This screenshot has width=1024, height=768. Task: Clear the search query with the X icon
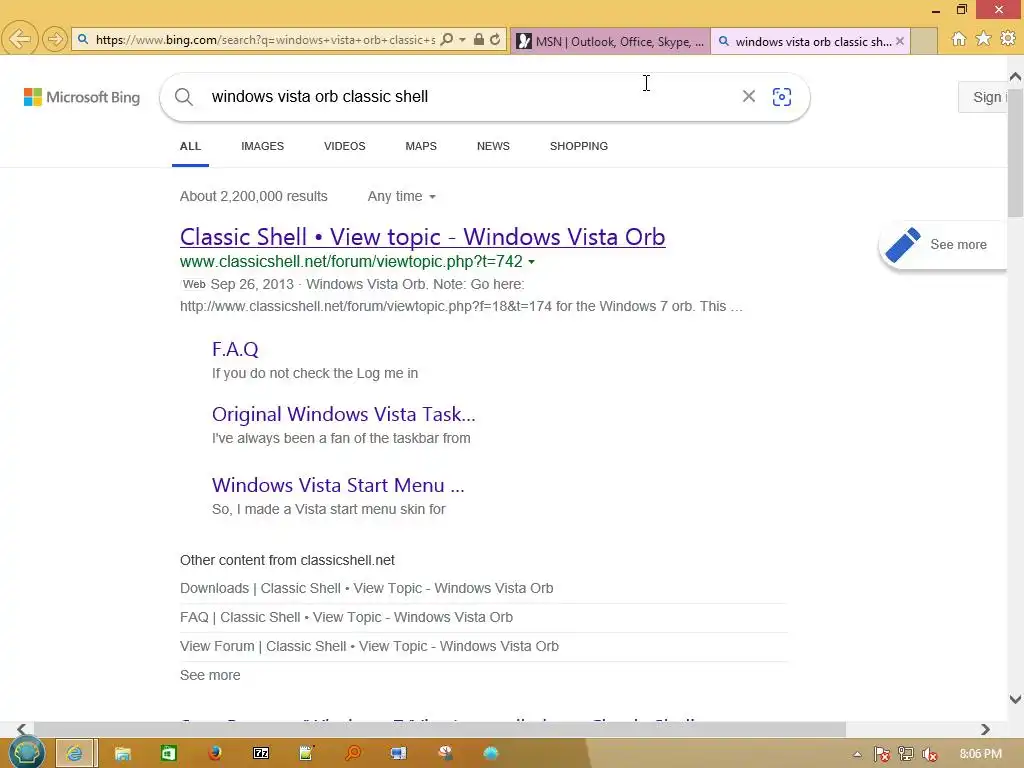click(x=748, y=97)
